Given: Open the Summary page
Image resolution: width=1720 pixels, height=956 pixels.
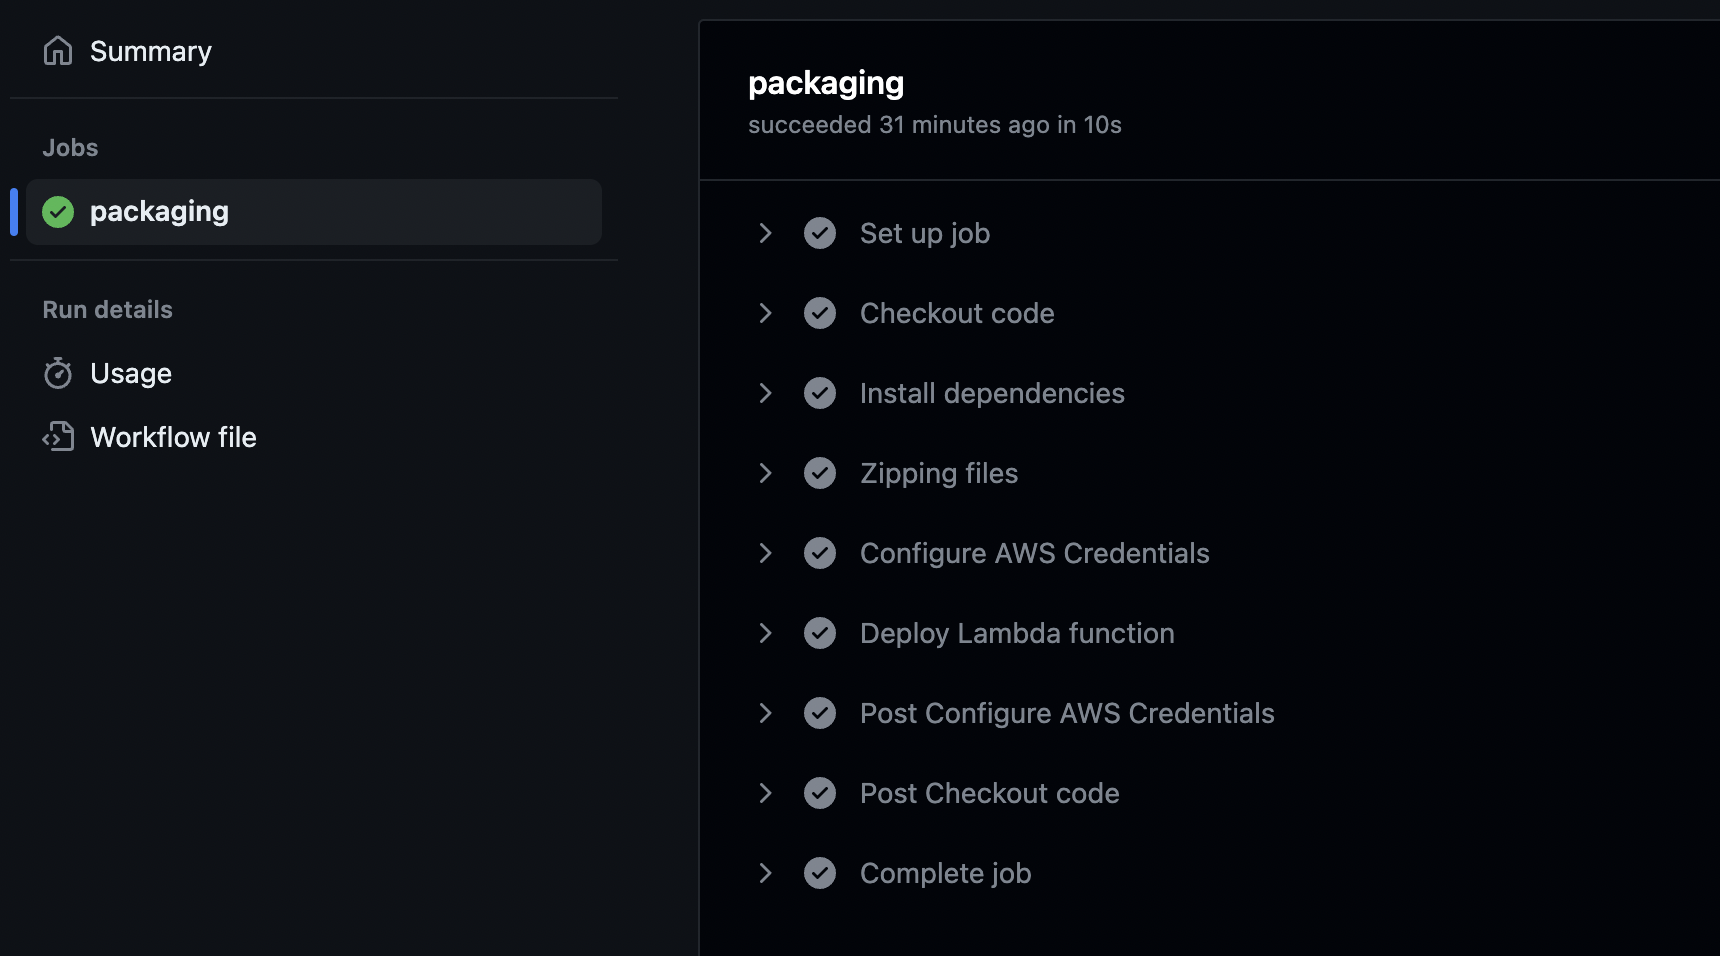Looking at the screenshot, I should [x=150, y=50].
